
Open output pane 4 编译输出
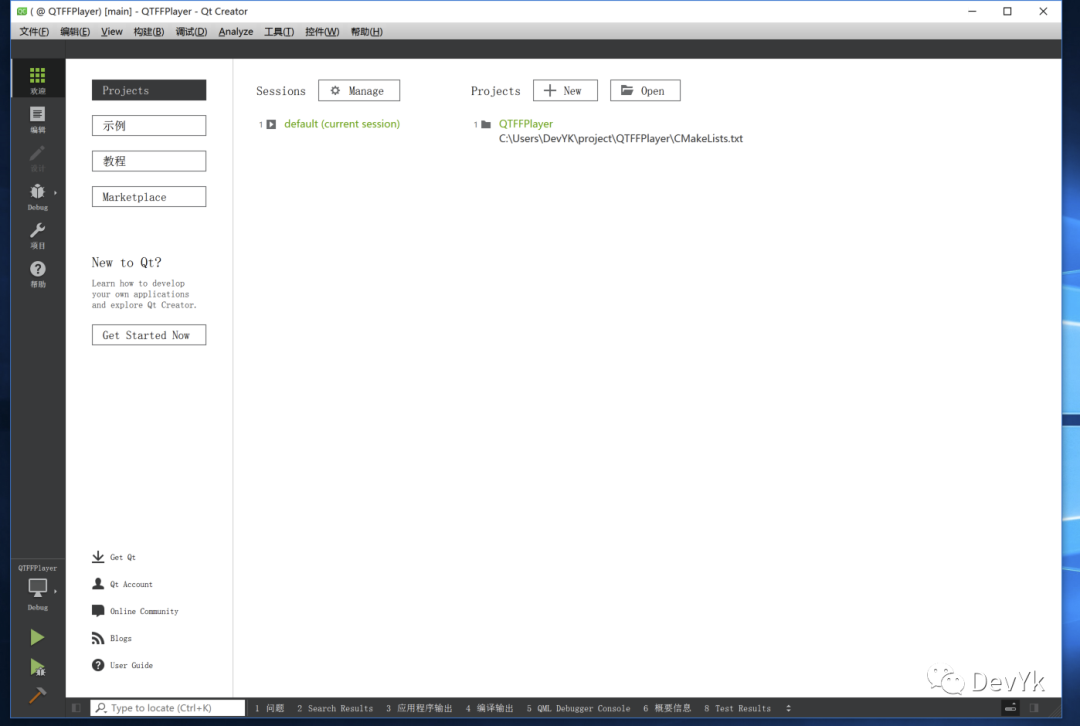pos(489,708)
